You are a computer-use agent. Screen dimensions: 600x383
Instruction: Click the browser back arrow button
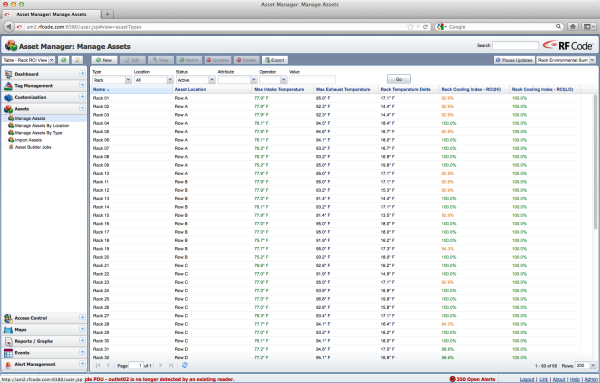pyautogui.click(x=8, y=26)
